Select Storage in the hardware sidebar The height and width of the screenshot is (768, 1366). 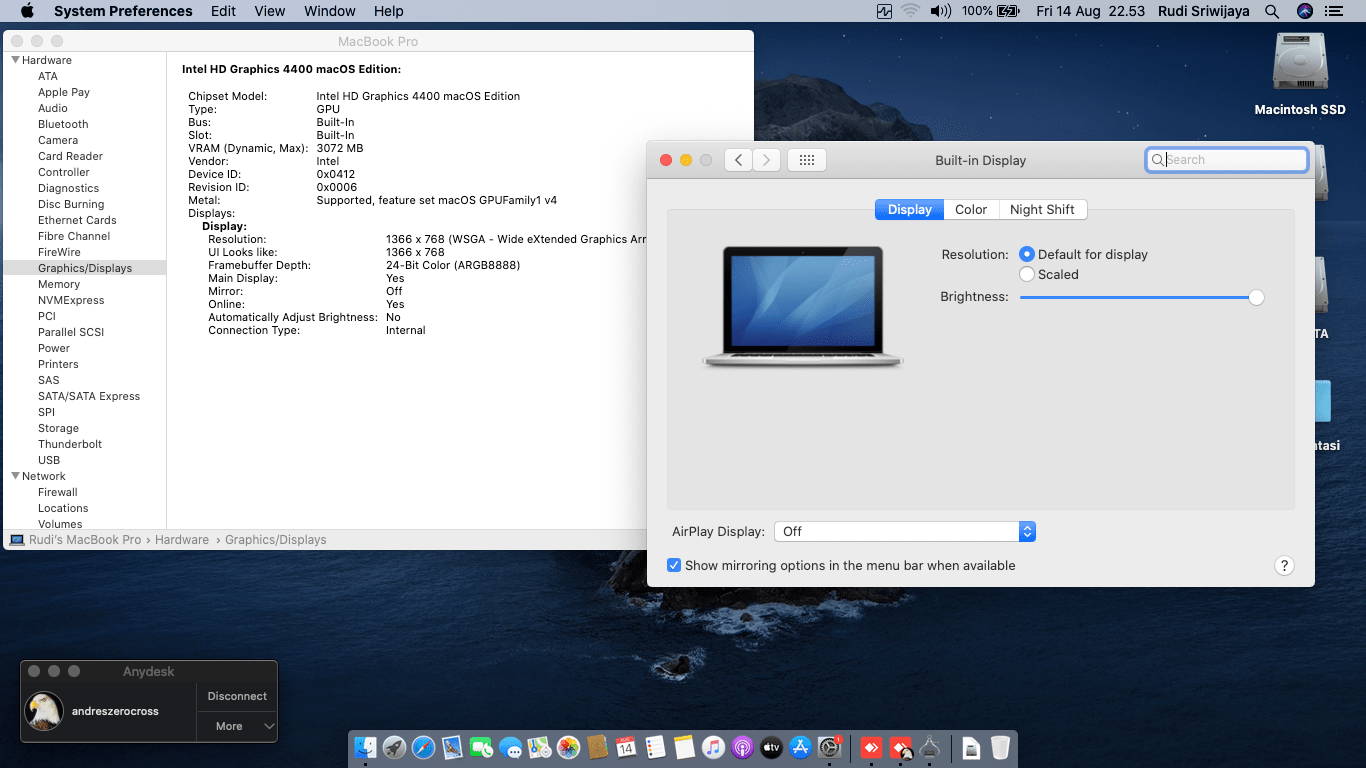(58, 428)
